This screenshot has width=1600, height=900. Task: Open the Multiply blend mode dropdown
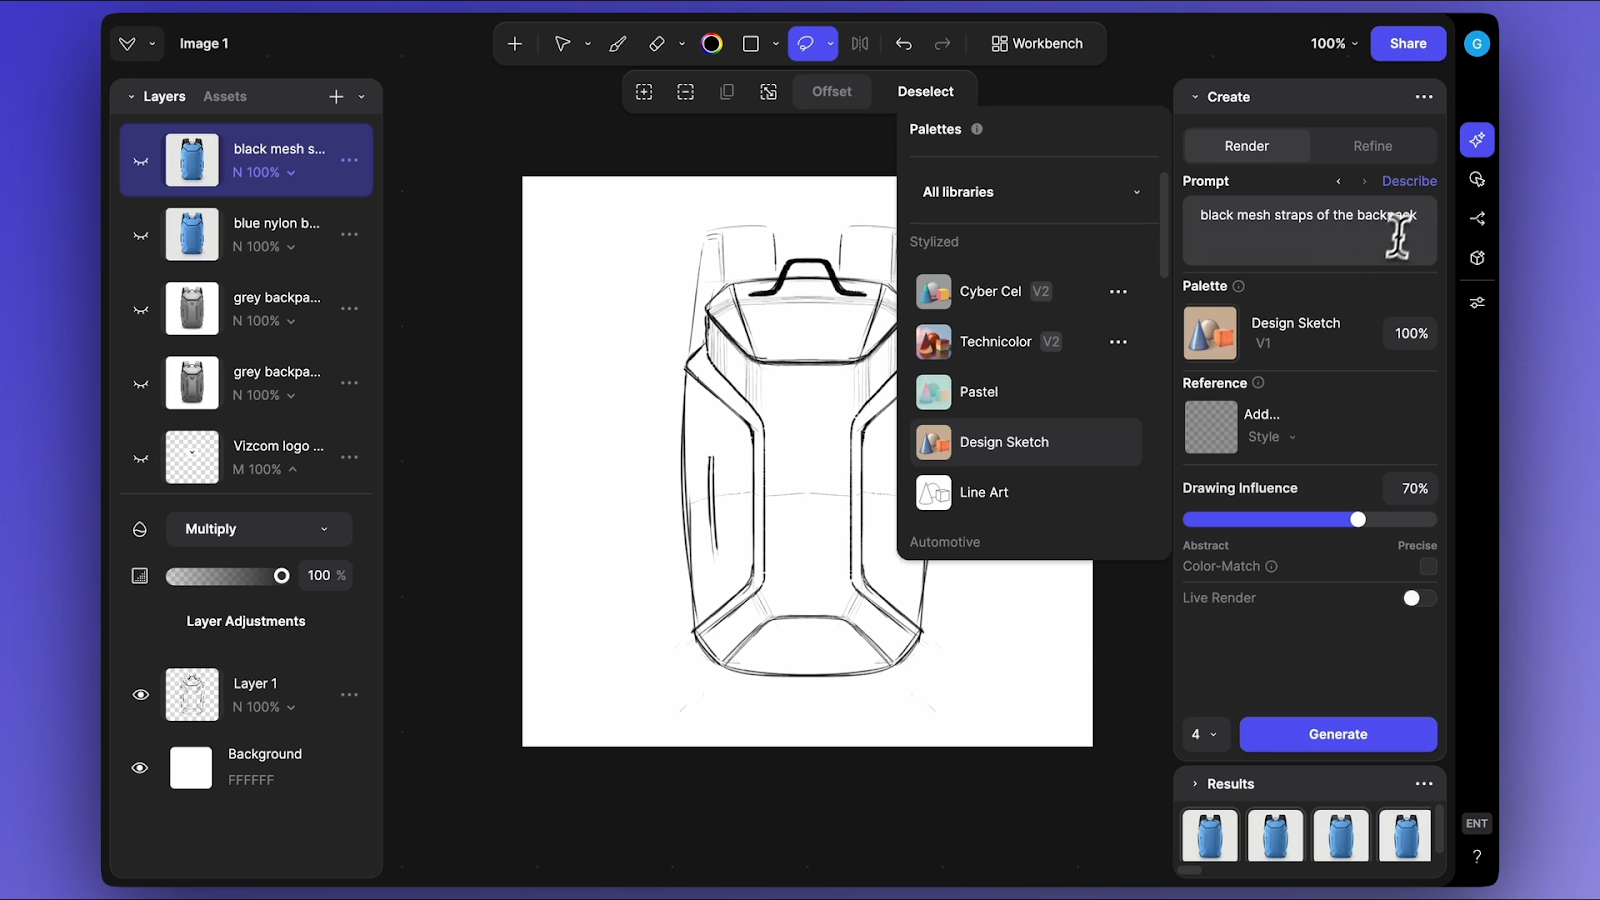point(259,528)
